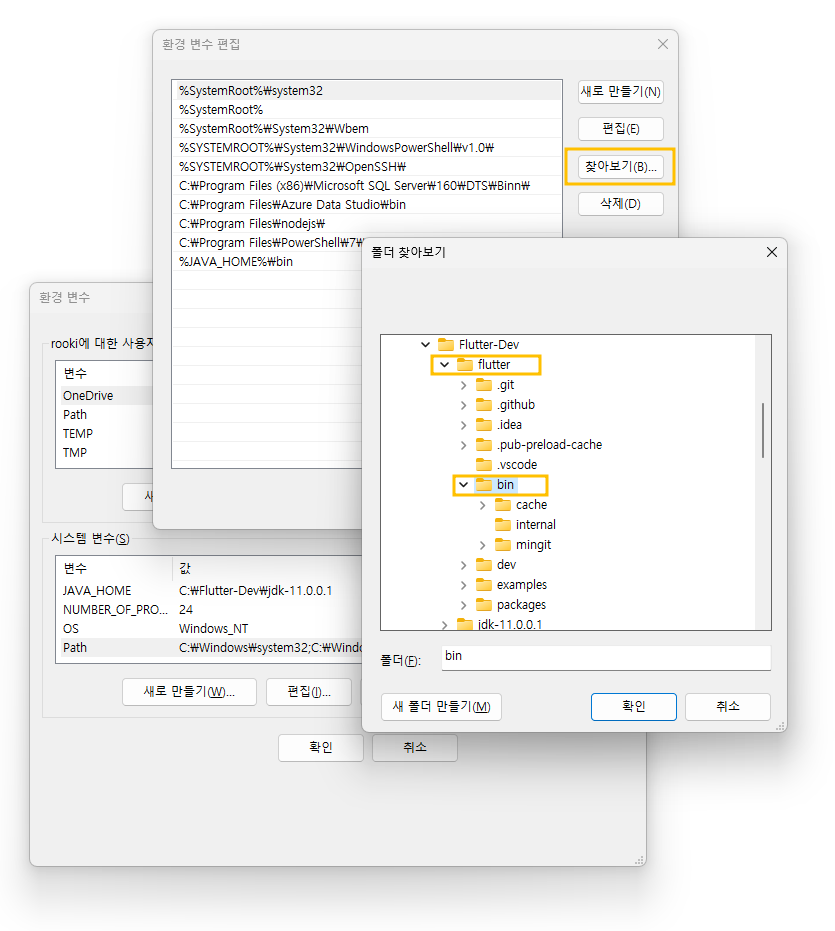Click the 폴더(F) text field
The image size is (835, 931).
(x=606, y=658)
